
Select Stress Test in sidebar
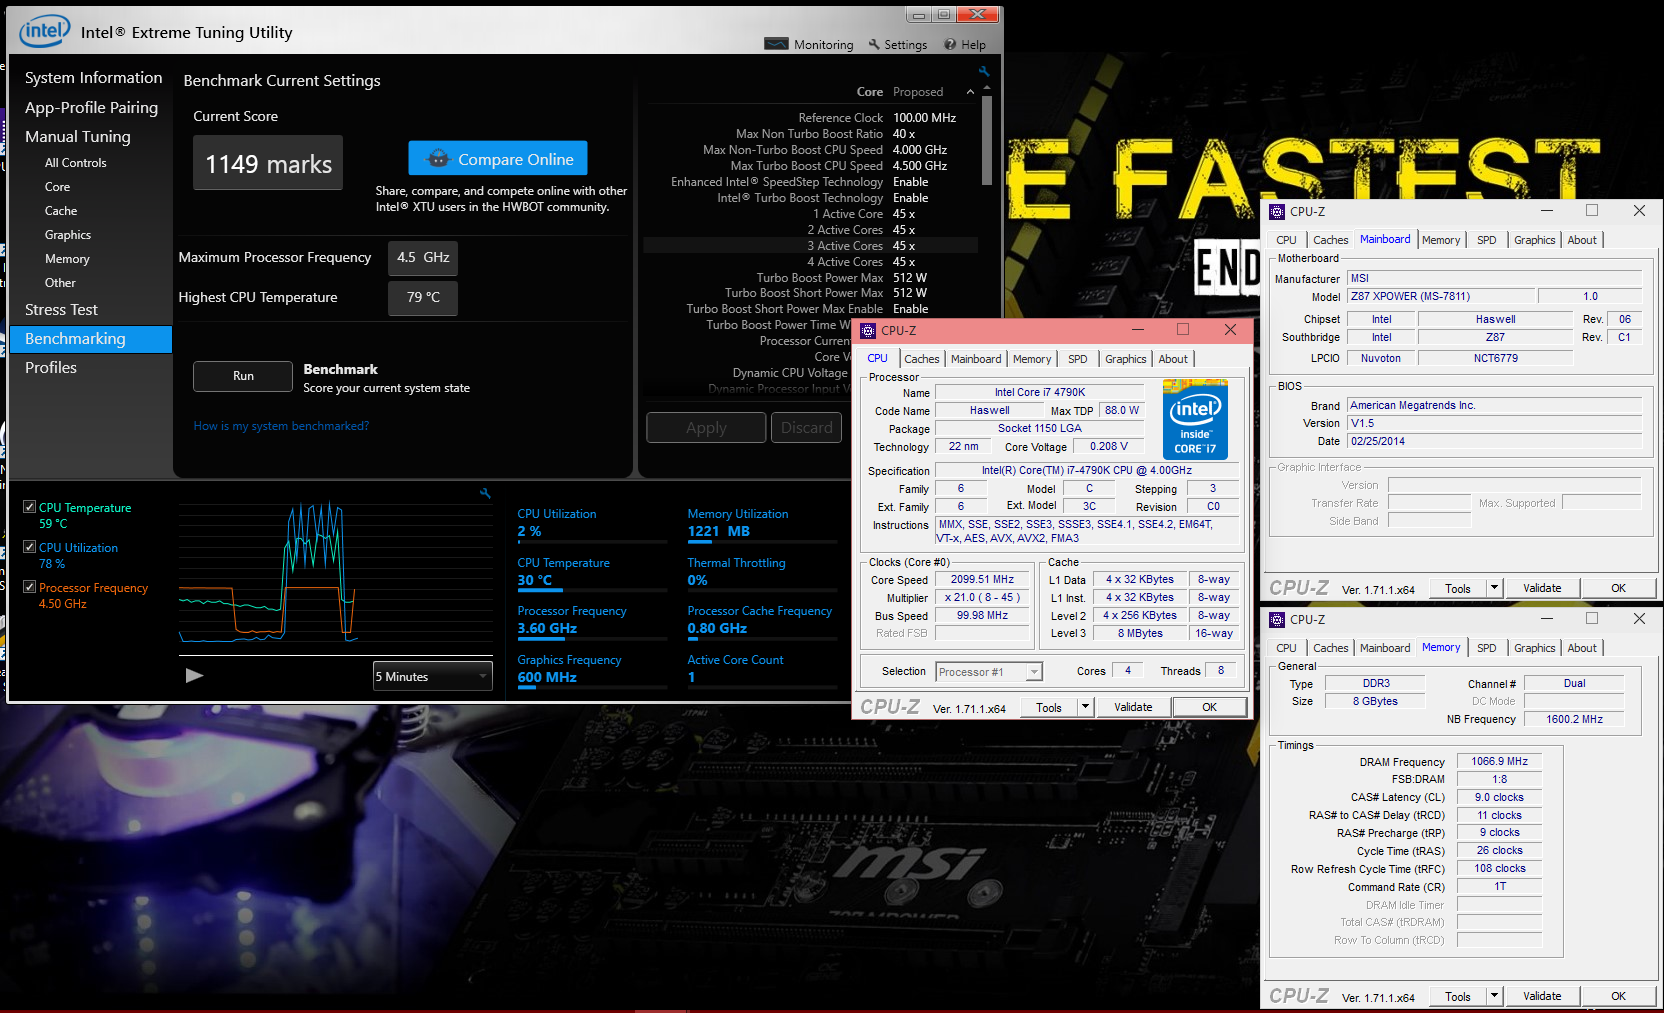pos(61,310)
